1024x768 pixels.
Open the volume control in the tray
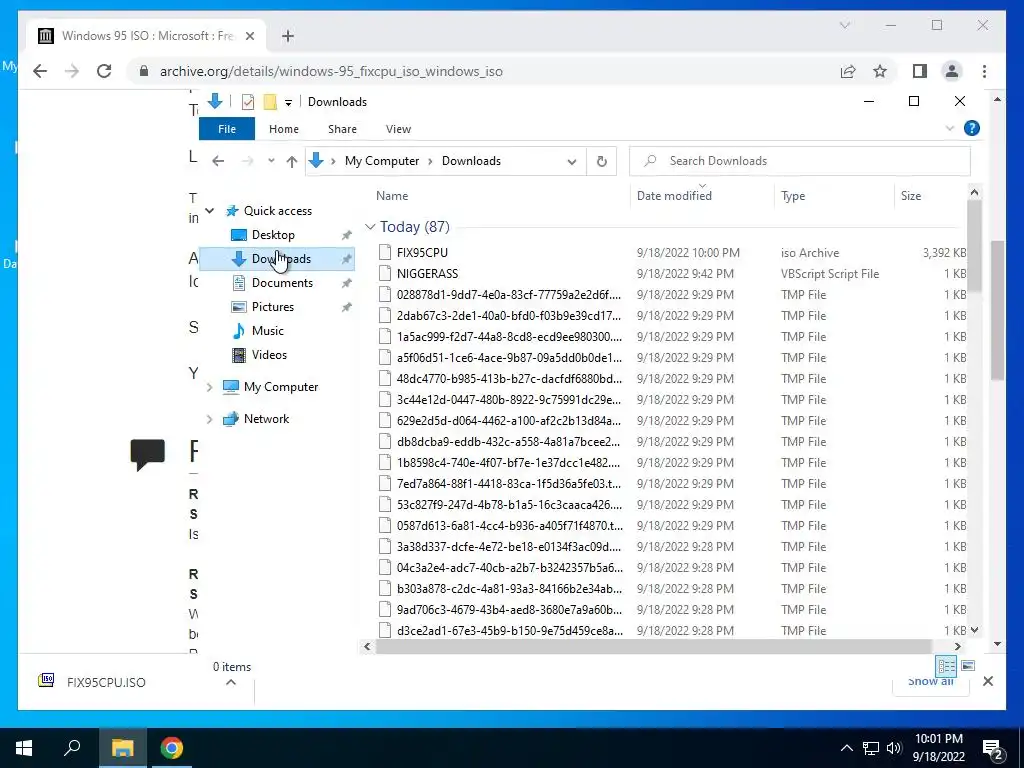click(894, 748)
